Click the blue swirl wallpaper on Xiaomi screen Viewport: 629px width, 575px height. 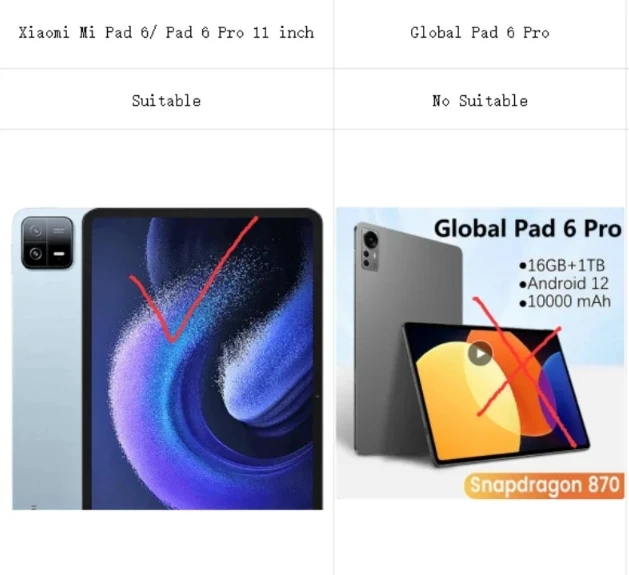coord(202,364)
